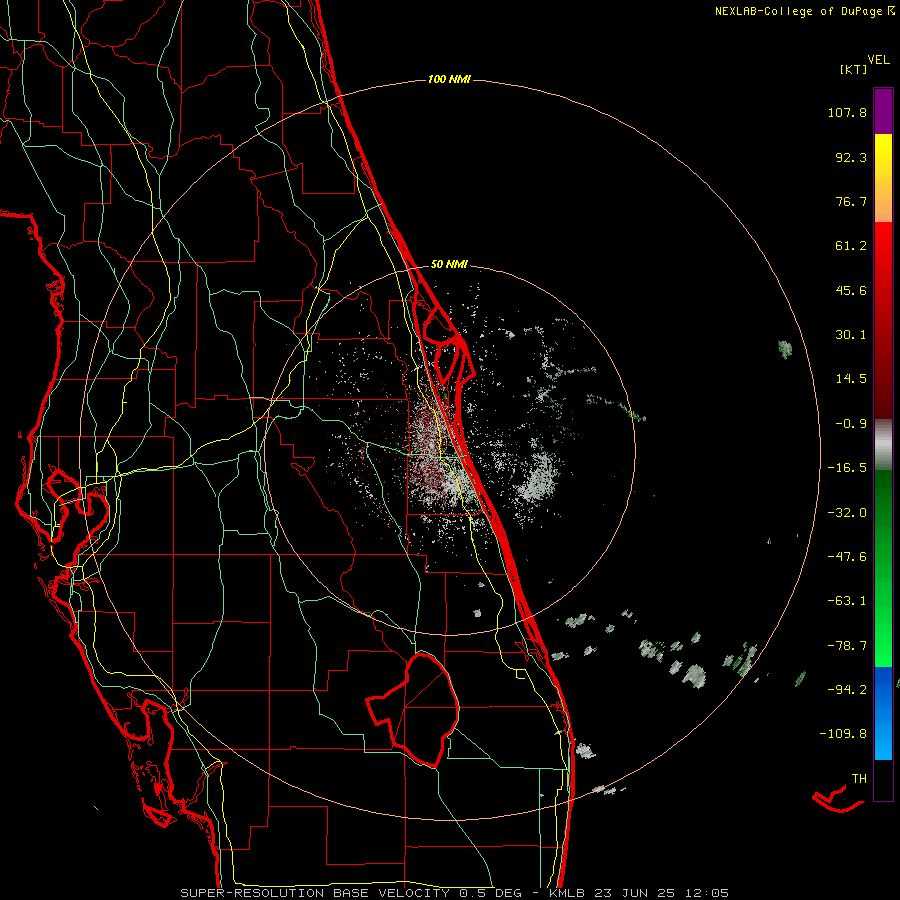The width and height of the screenshot is (900, 900).
Task: Click the 14.5 velocity scale value
Action: point(851,379)
